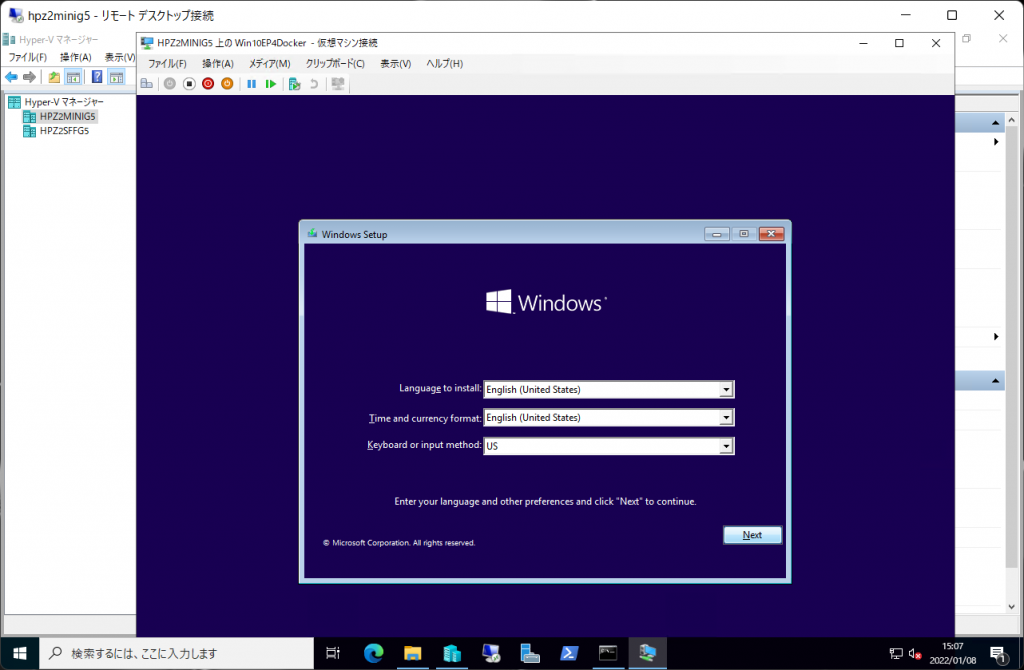Open Windows PowerShell from taskbar
1024x670 pixels.
569,653
